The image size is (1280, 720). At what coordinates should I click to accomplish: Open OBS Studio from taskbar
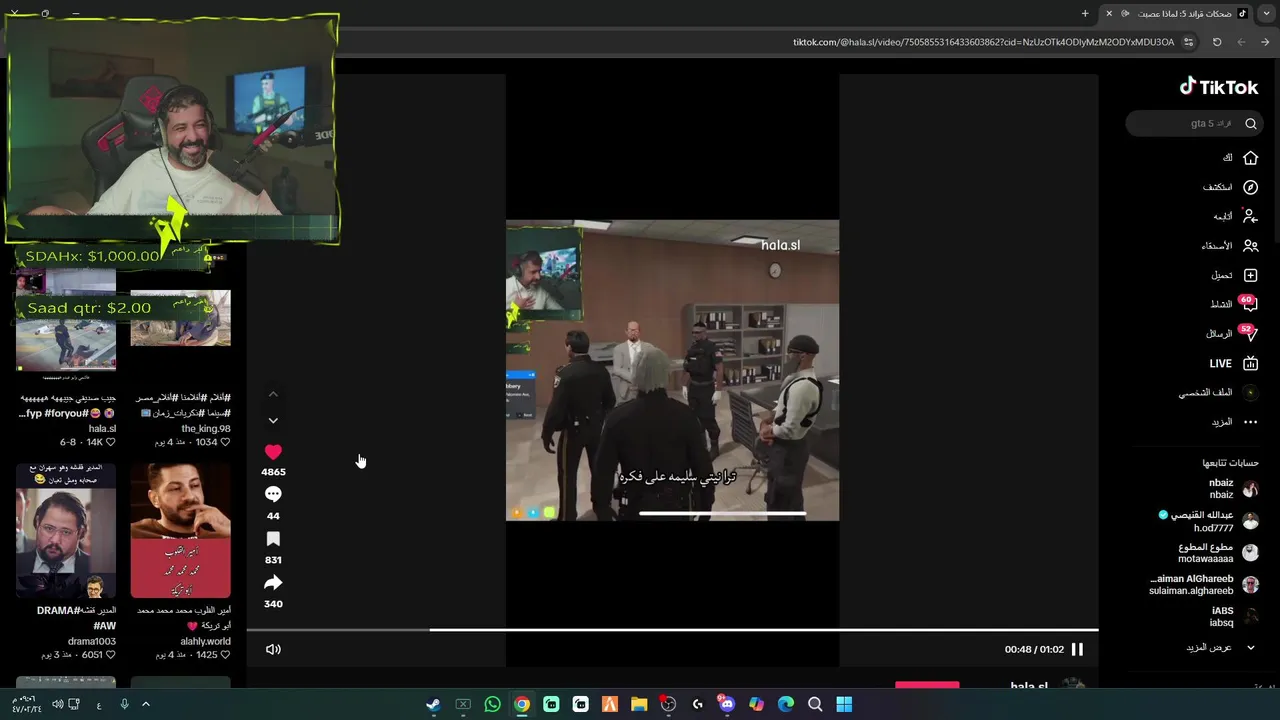[x=668, y=704]
